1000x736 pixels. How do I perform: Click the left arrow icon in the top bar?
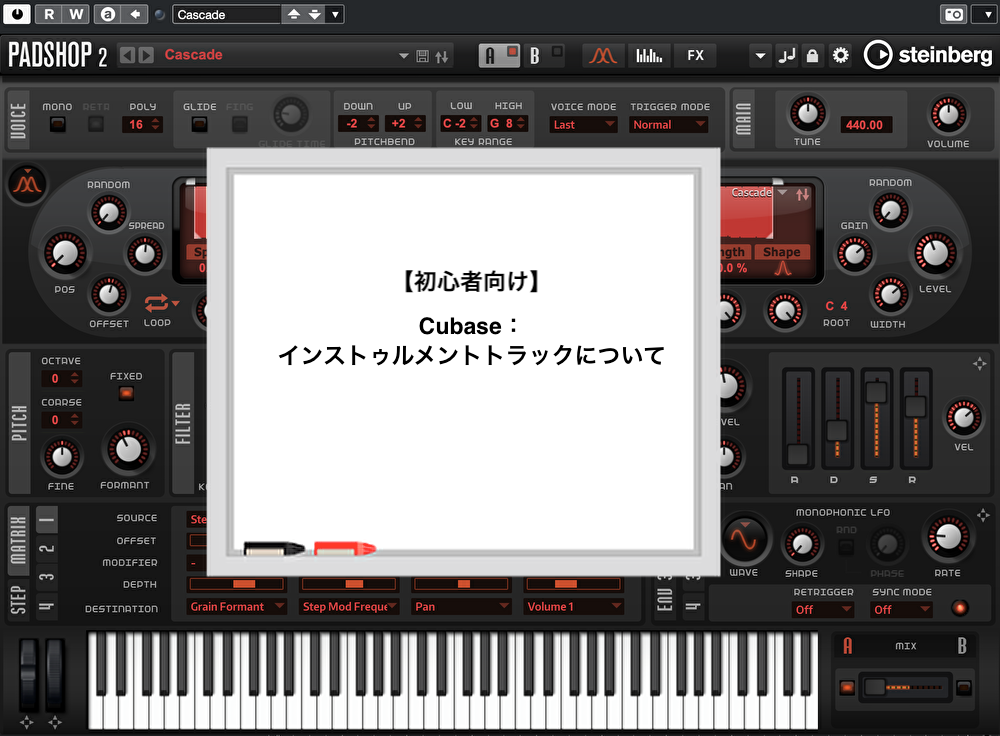(x=135, y=14)
